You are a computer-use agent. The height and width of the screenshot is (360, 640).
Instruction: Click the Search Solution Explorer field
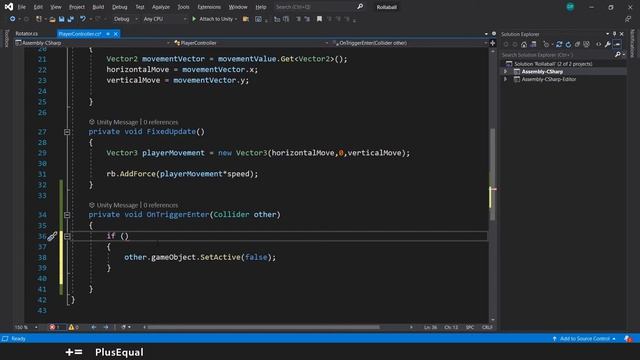click(557, 55)
